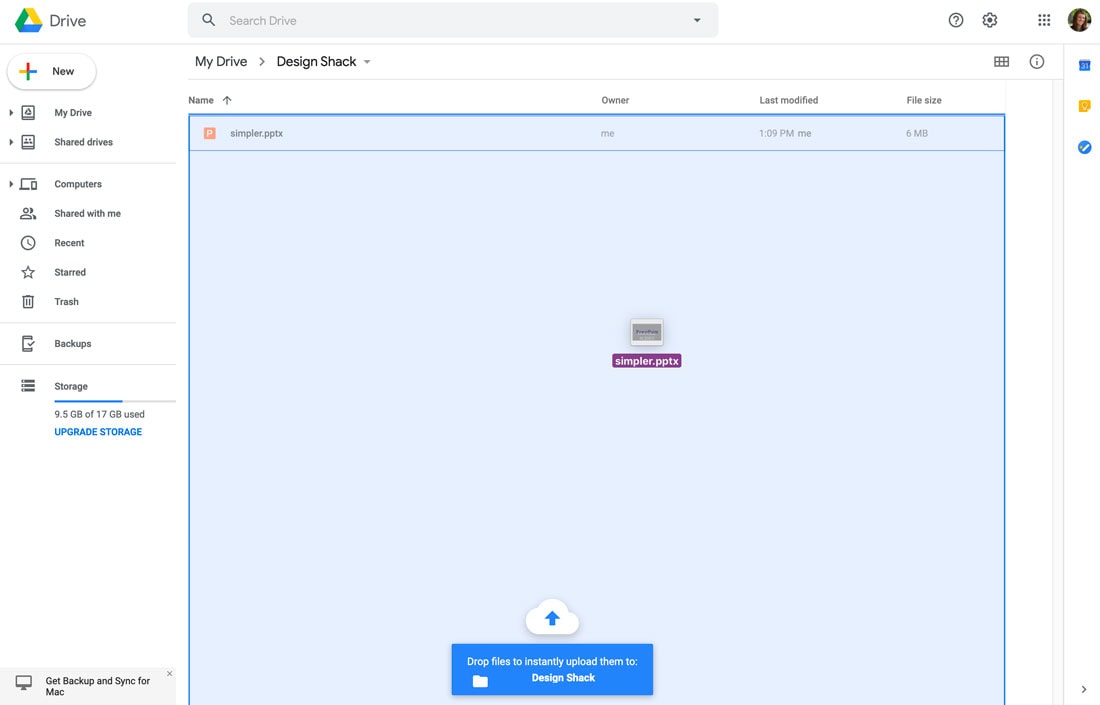This screenshot has height=705, width=1100.
Task: Open the Storage section
Action: click(71, 387)
